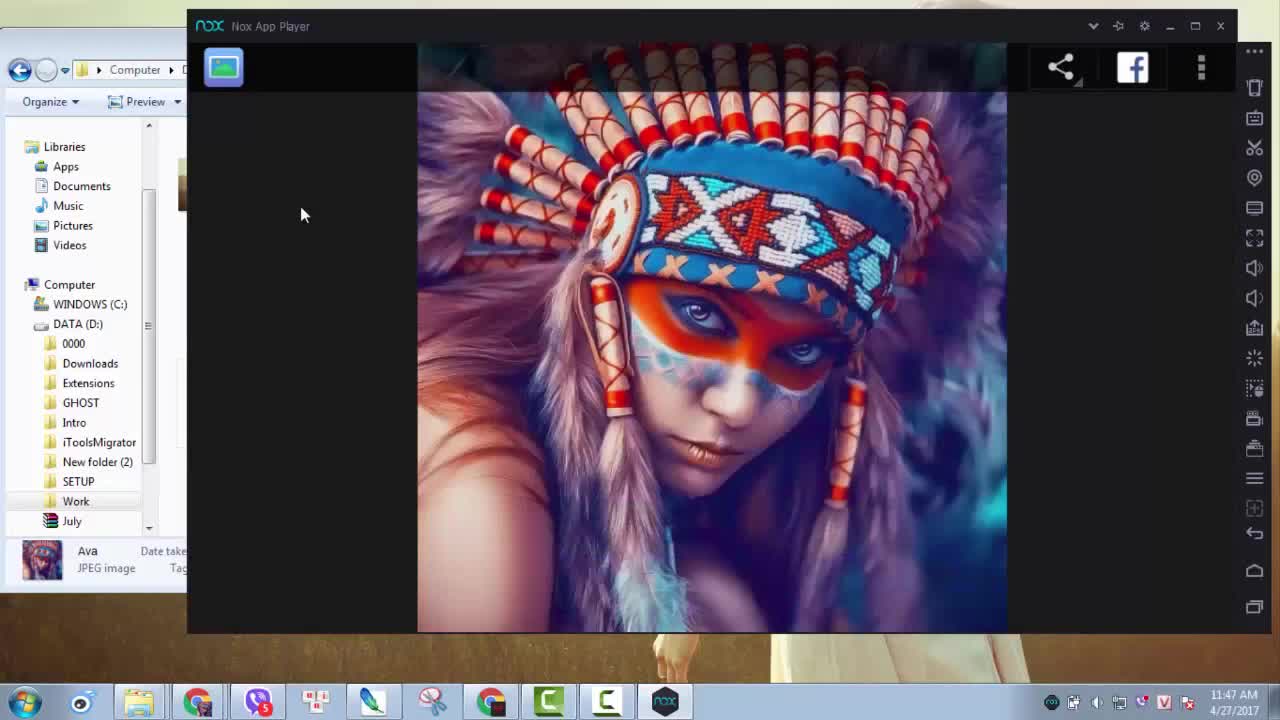Select Libraries in navigation pane

tap(64, 147)
